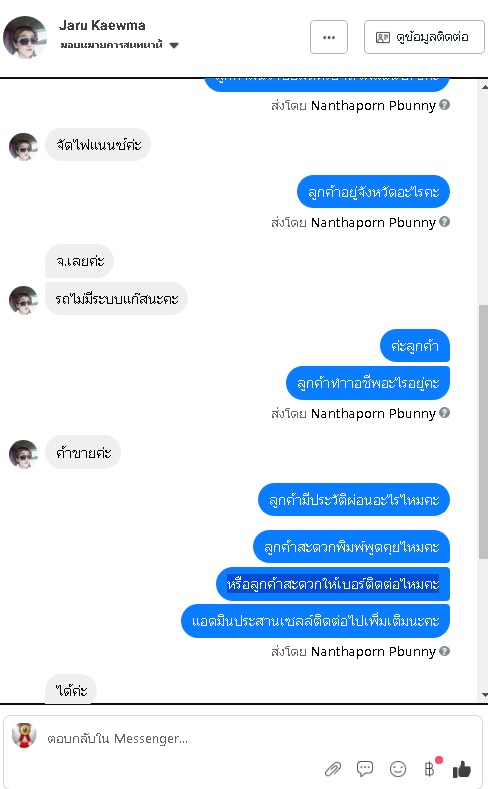Open the saved replies speech bubble icon
The image size is (488, 789).
365,768
